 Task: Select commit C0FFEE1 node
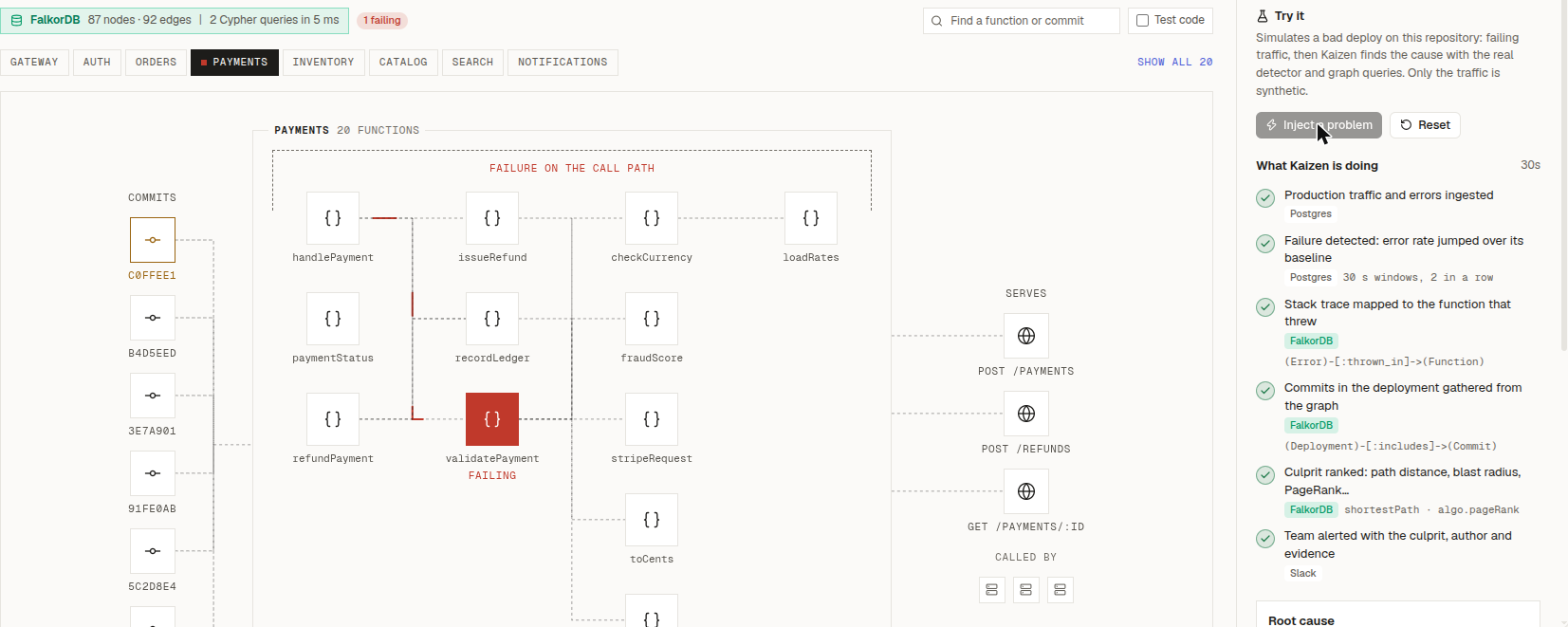click(153, 240)
